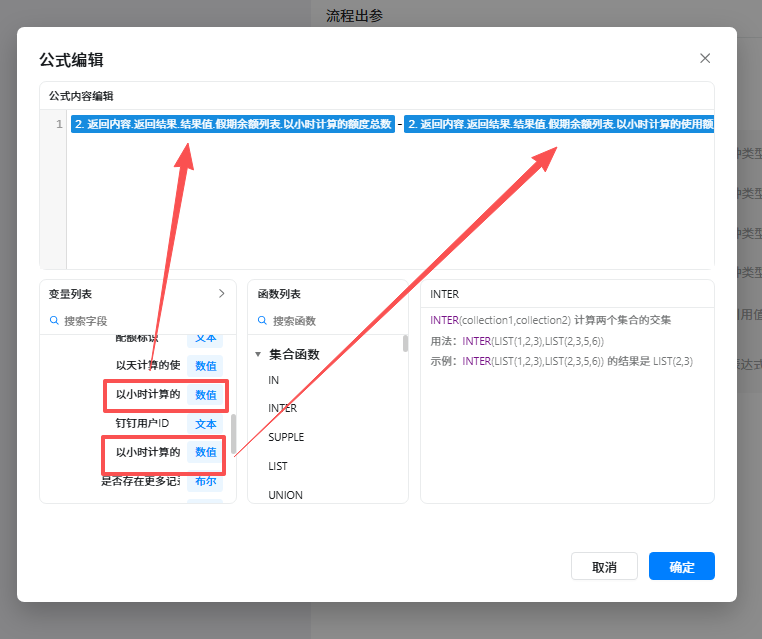
Task: Click the minus operator in the formula
Action: point(399,124)
